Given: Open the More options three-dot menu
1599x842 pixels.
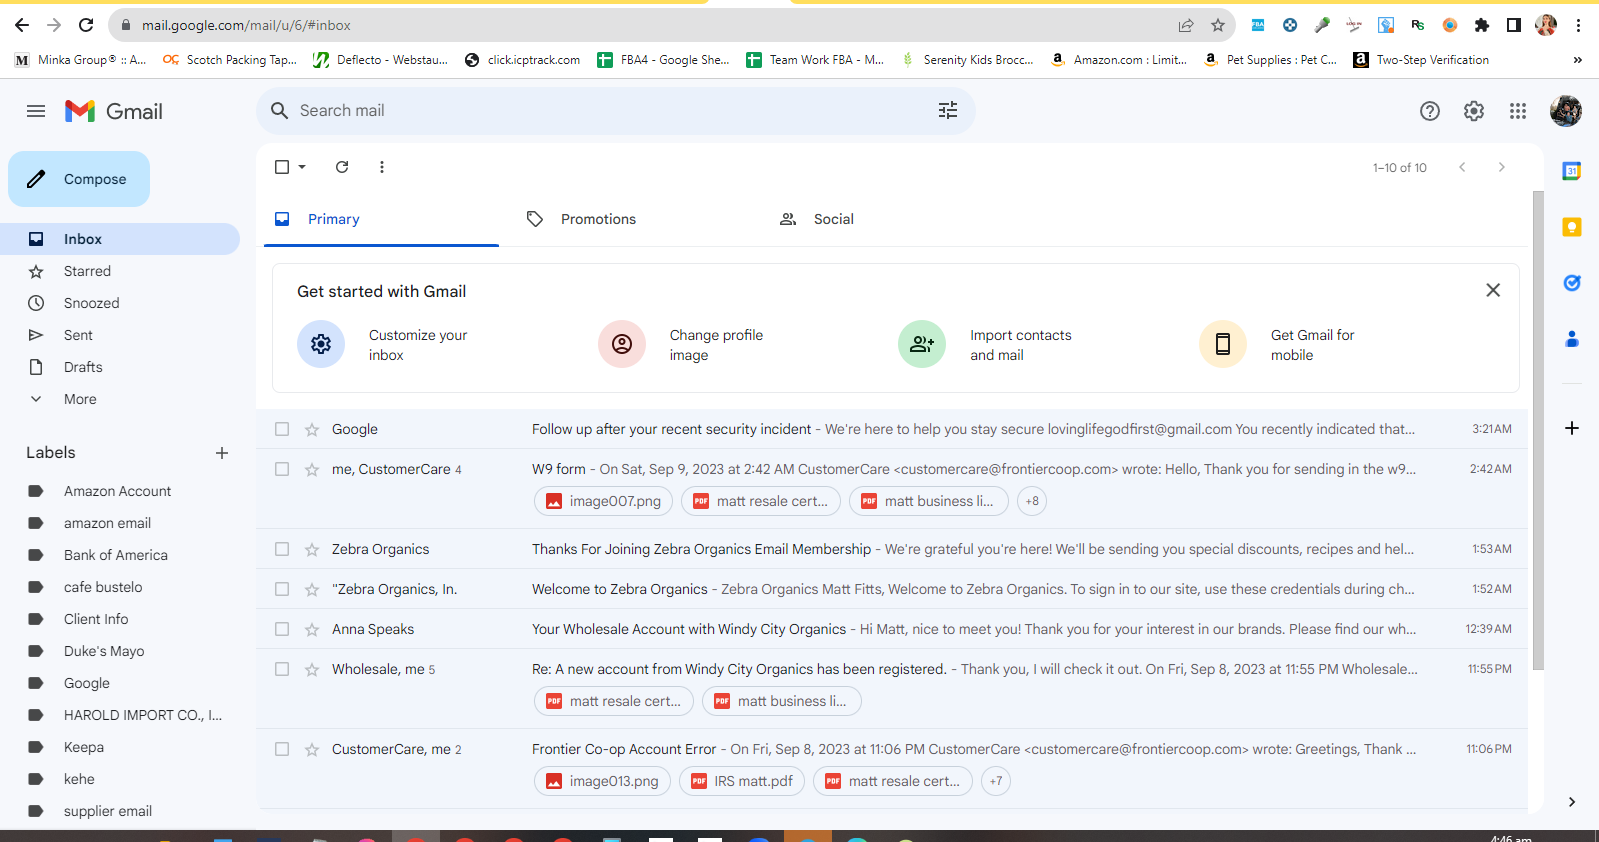Looking at the screenshot, I should coord(382,167).
